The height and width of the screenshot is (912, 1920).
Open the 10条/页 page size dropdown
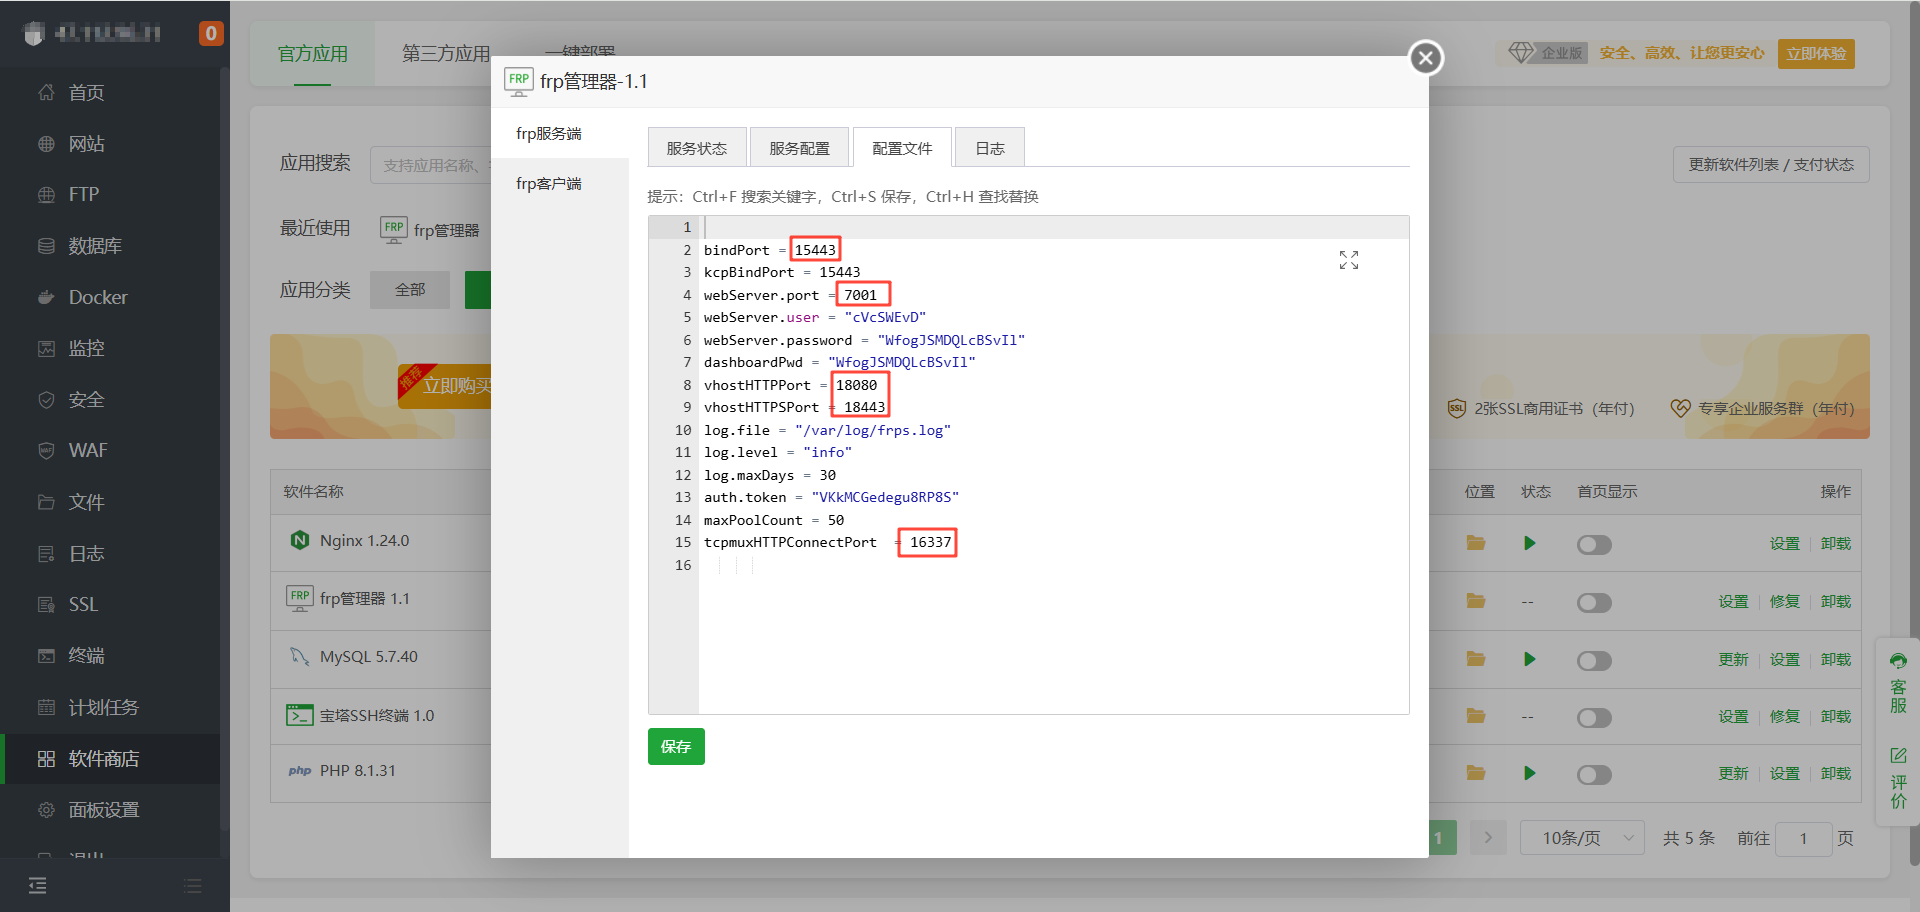[1582, 838]
